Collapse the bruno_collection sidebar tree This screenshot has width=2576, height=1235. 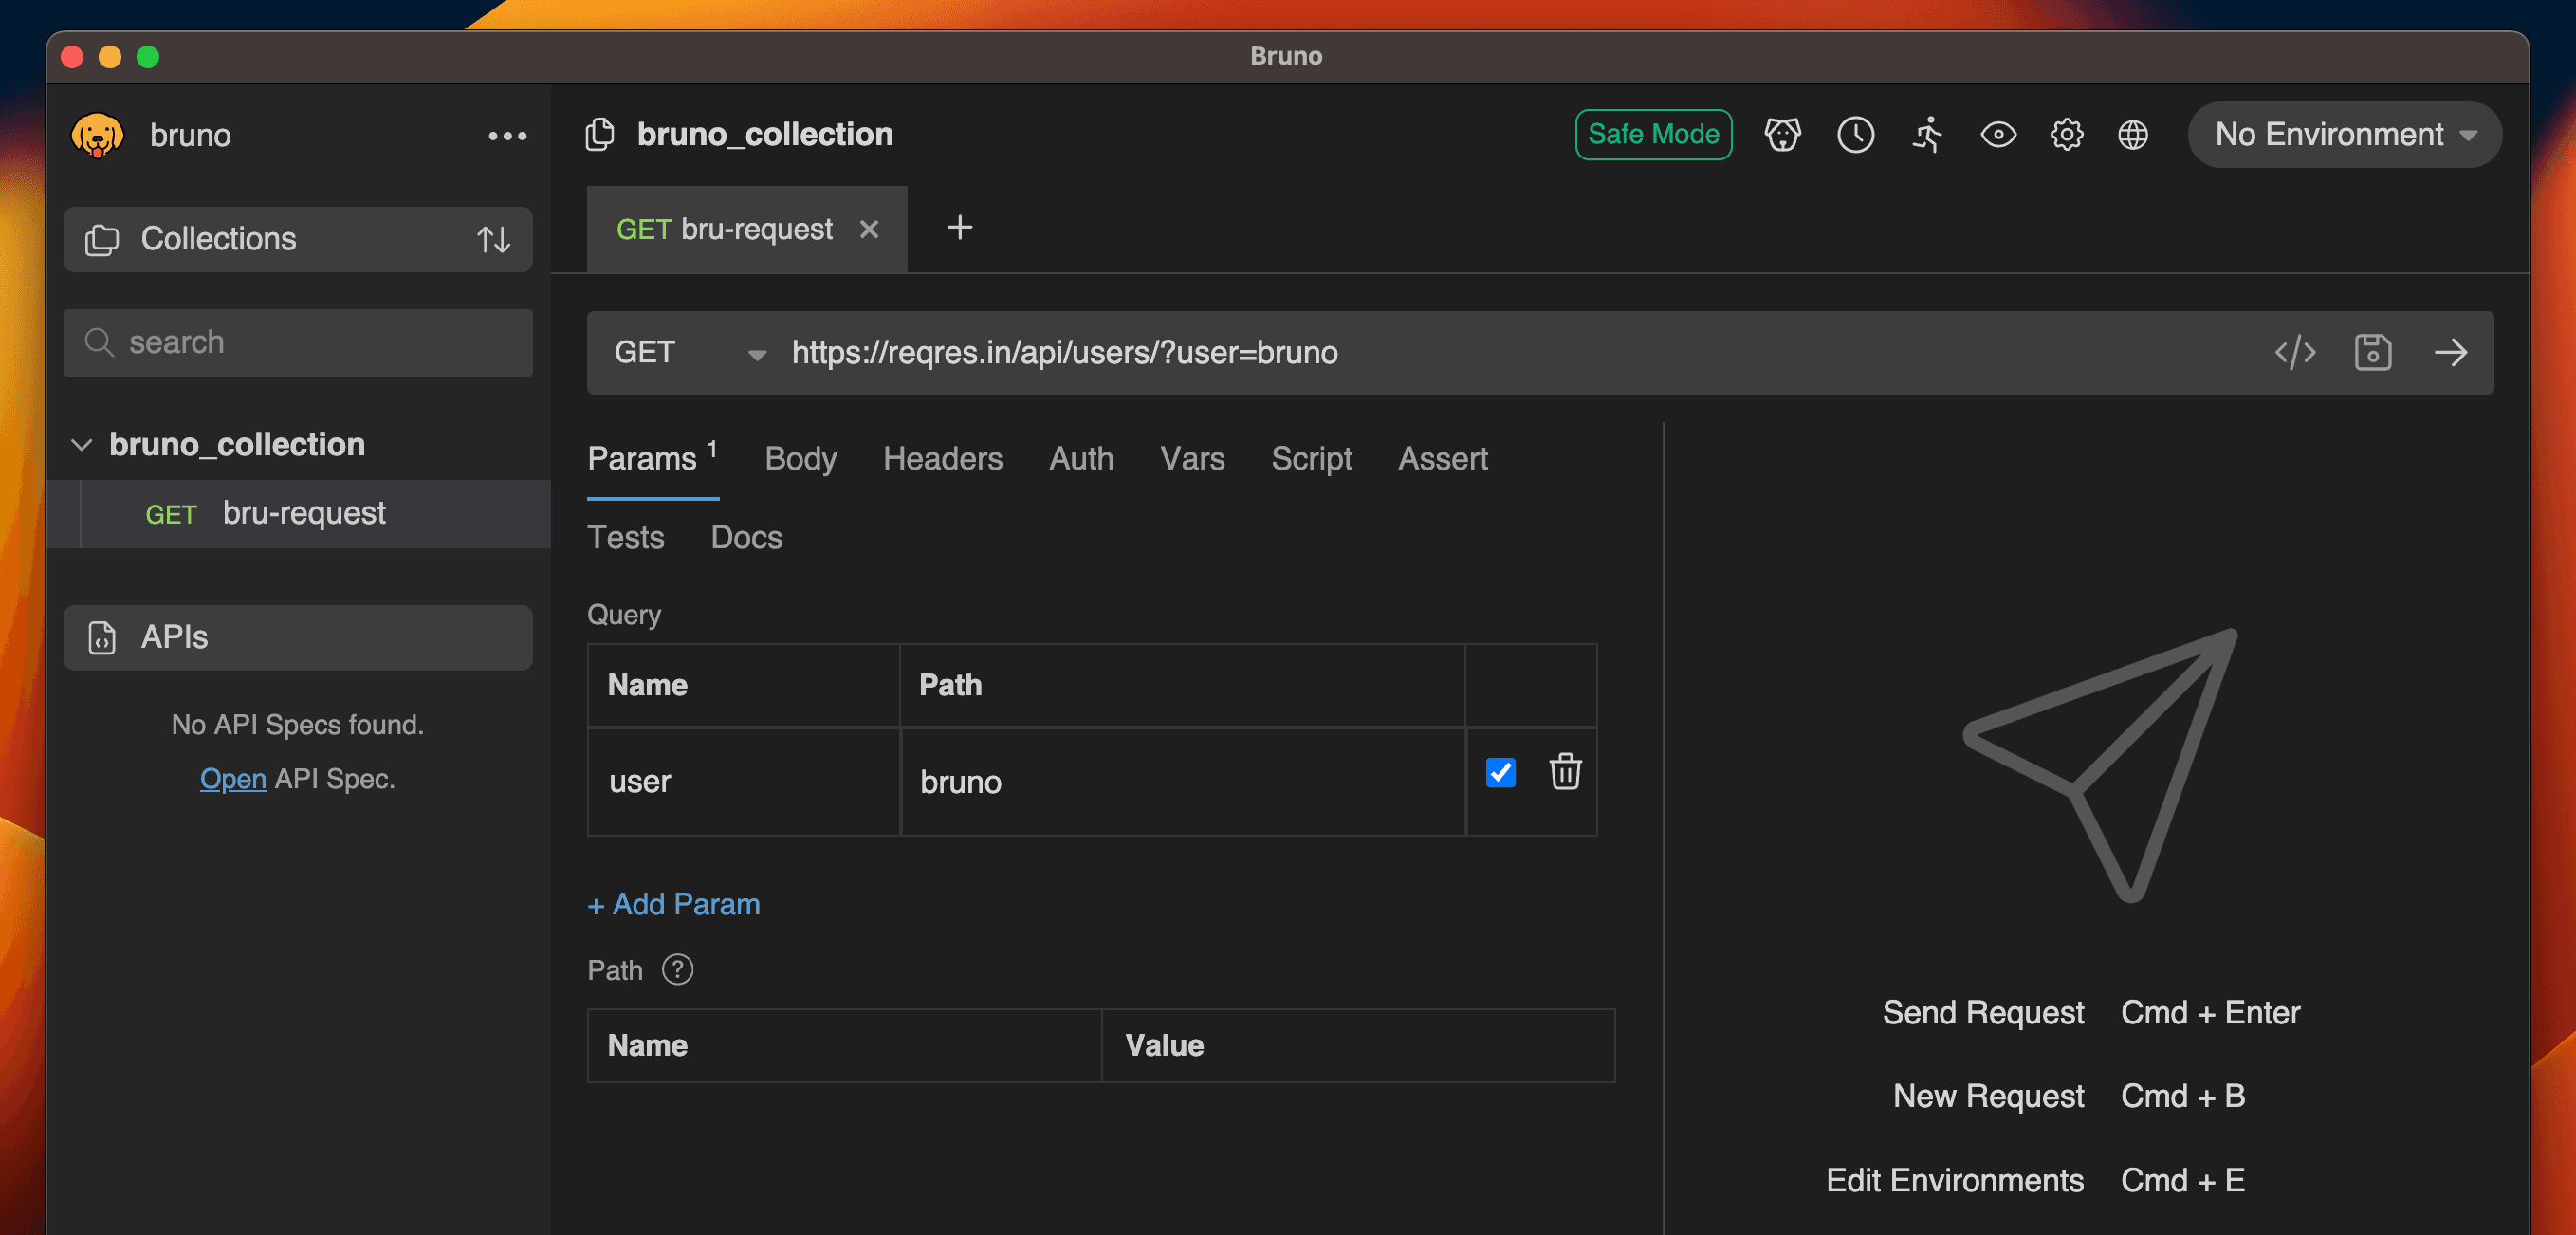click(x=83, y=443)
